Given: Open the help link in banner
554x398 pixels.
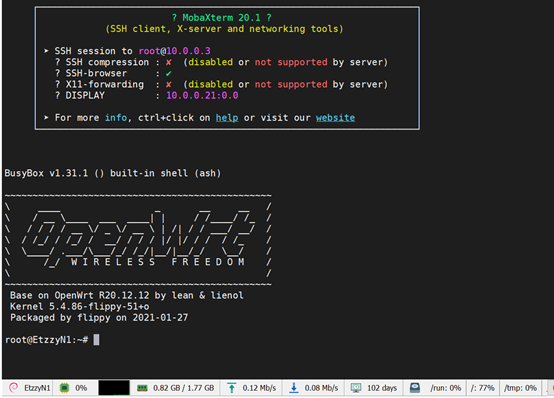Looking at the screenshot, I should pyautogui.click(x=227, y=118).
